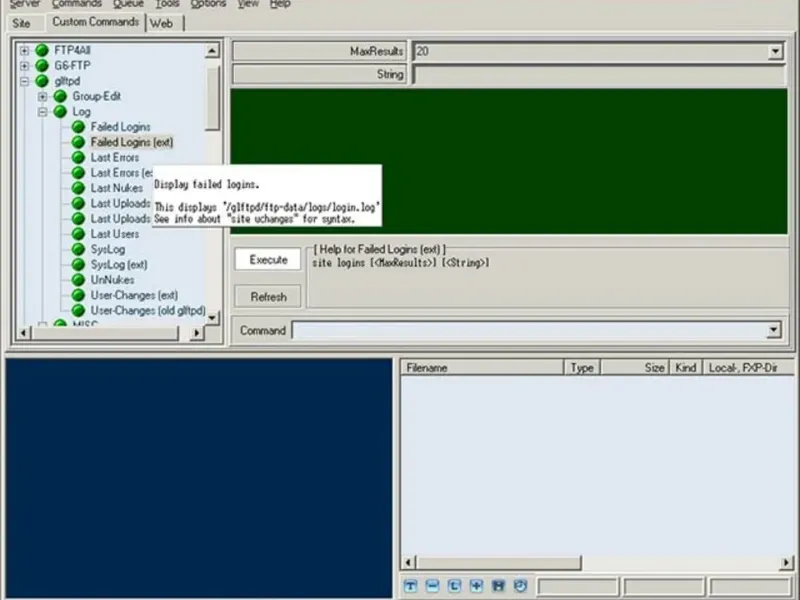Image resolution: width=800 pixels, height=600 pixels.
Task: Click the L icon below the file list
Action: (x=454, y=586)
